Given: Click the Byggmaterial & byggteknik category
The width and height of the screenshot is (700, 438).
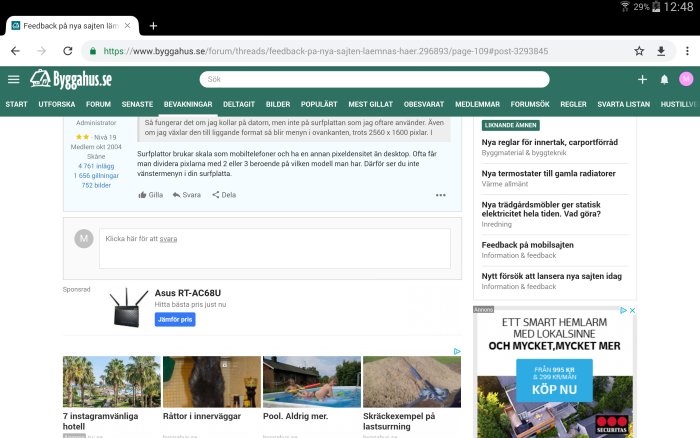Looking at the screenshot, I should coord(524,153).
